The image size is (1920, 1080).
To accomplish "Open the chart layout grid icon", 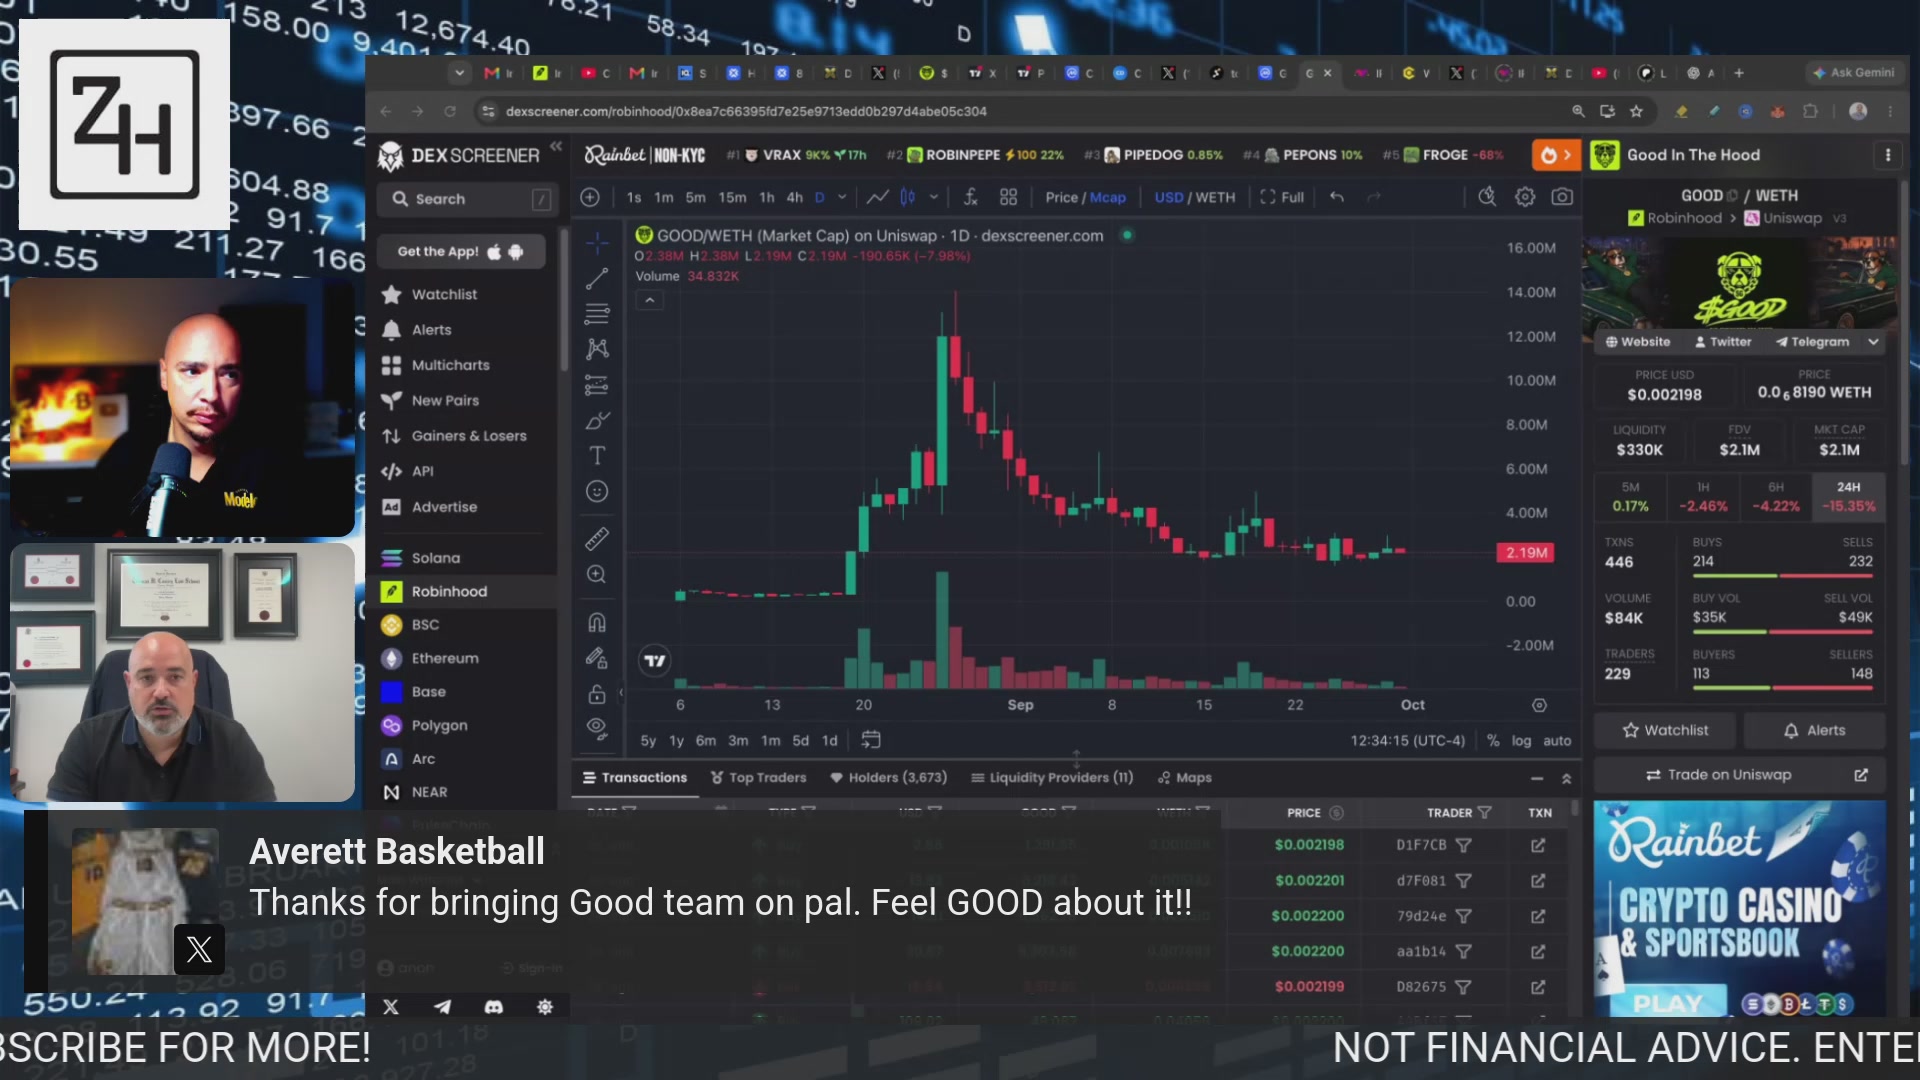I will [x=1008, y=197].
